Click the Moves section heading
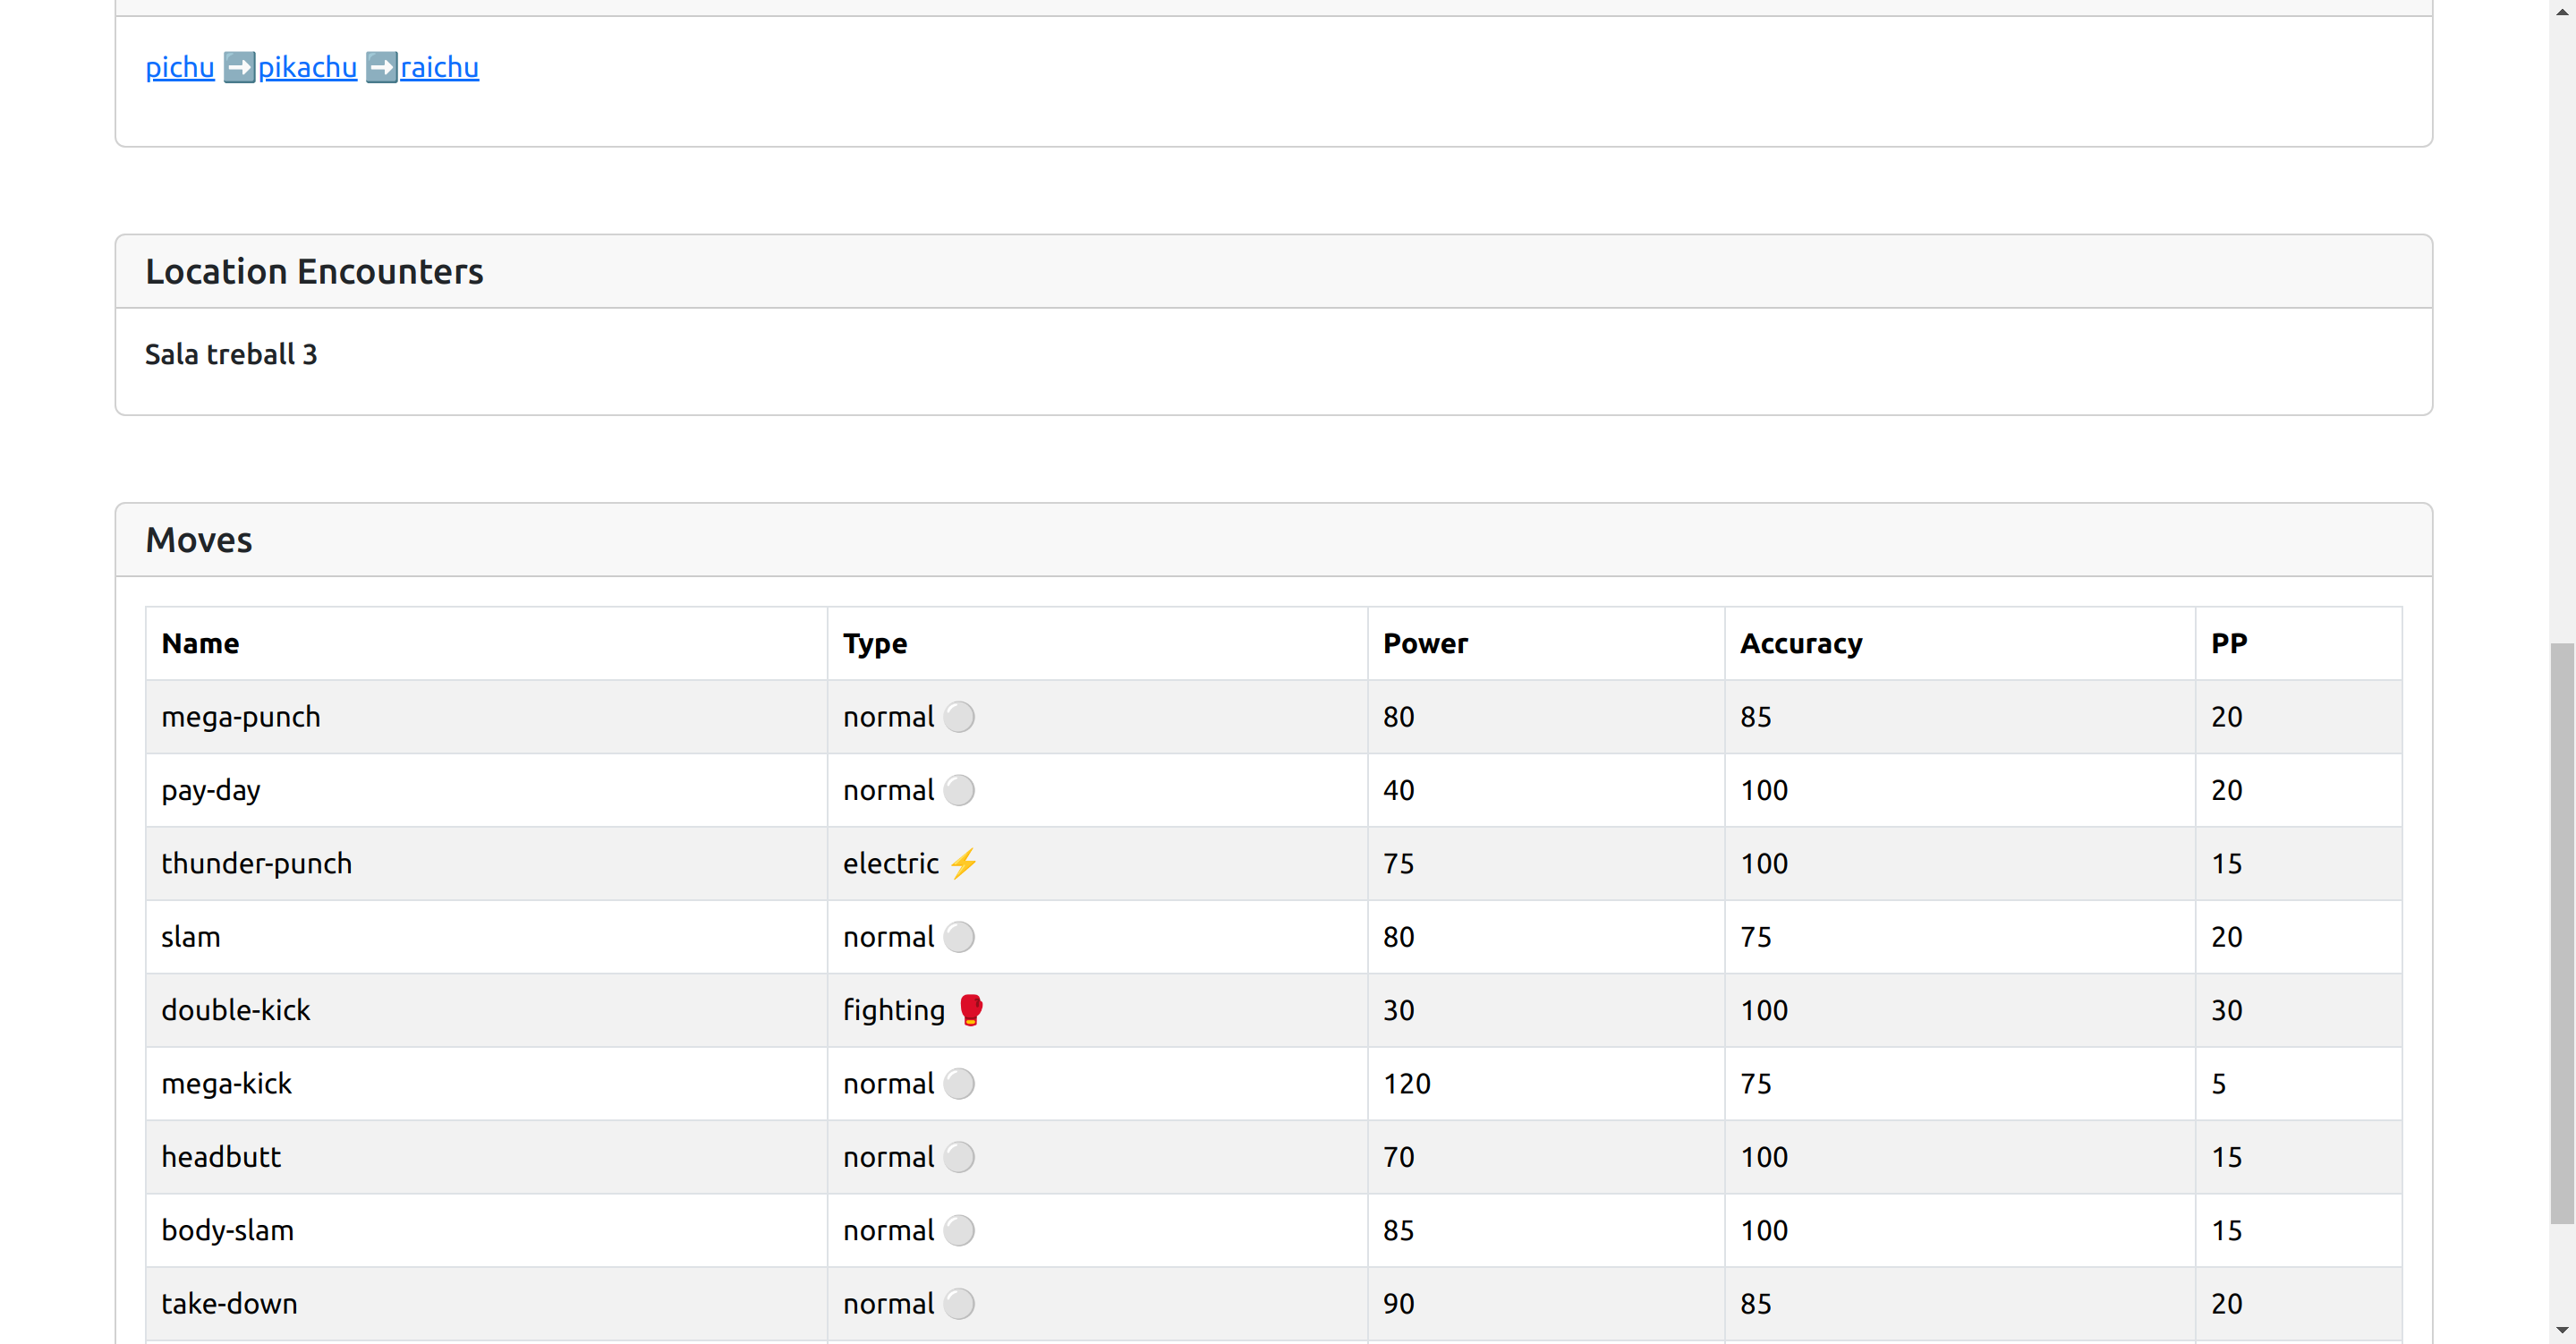Image resolution: width=2576 pixels, height=1344 pixels. (199, 540)
